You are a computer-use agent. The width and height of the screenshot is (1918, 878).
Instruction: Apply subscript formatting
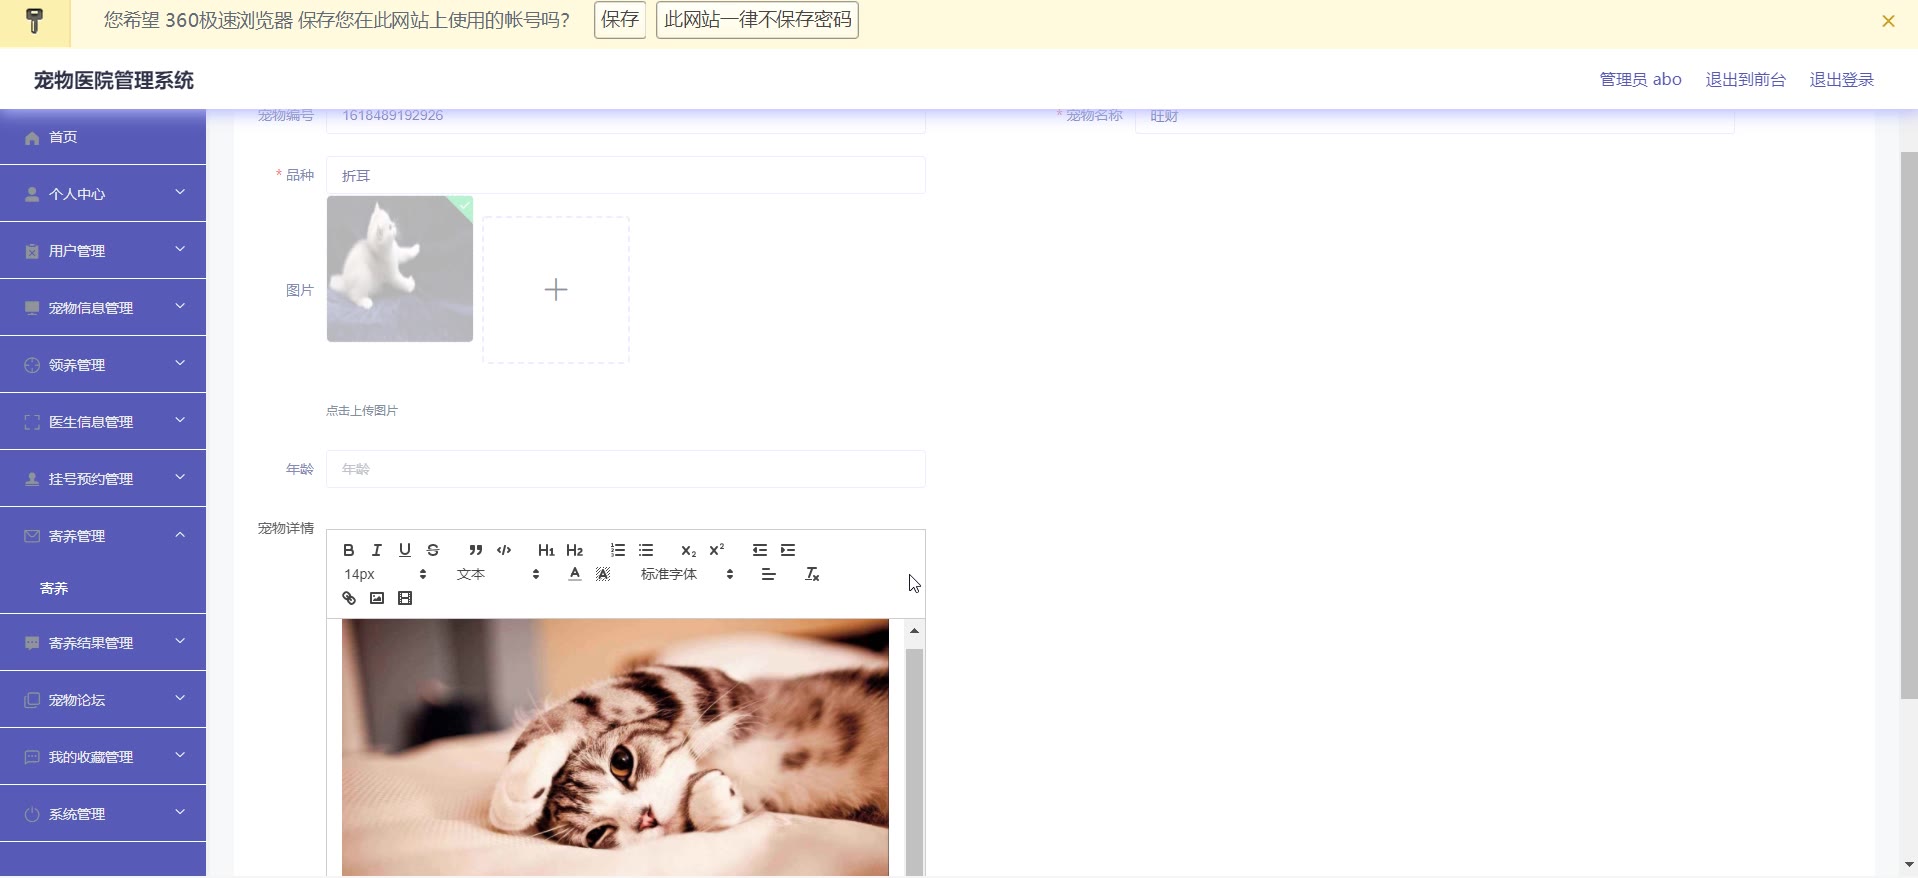pyautogui.click(x=688, y=550)
